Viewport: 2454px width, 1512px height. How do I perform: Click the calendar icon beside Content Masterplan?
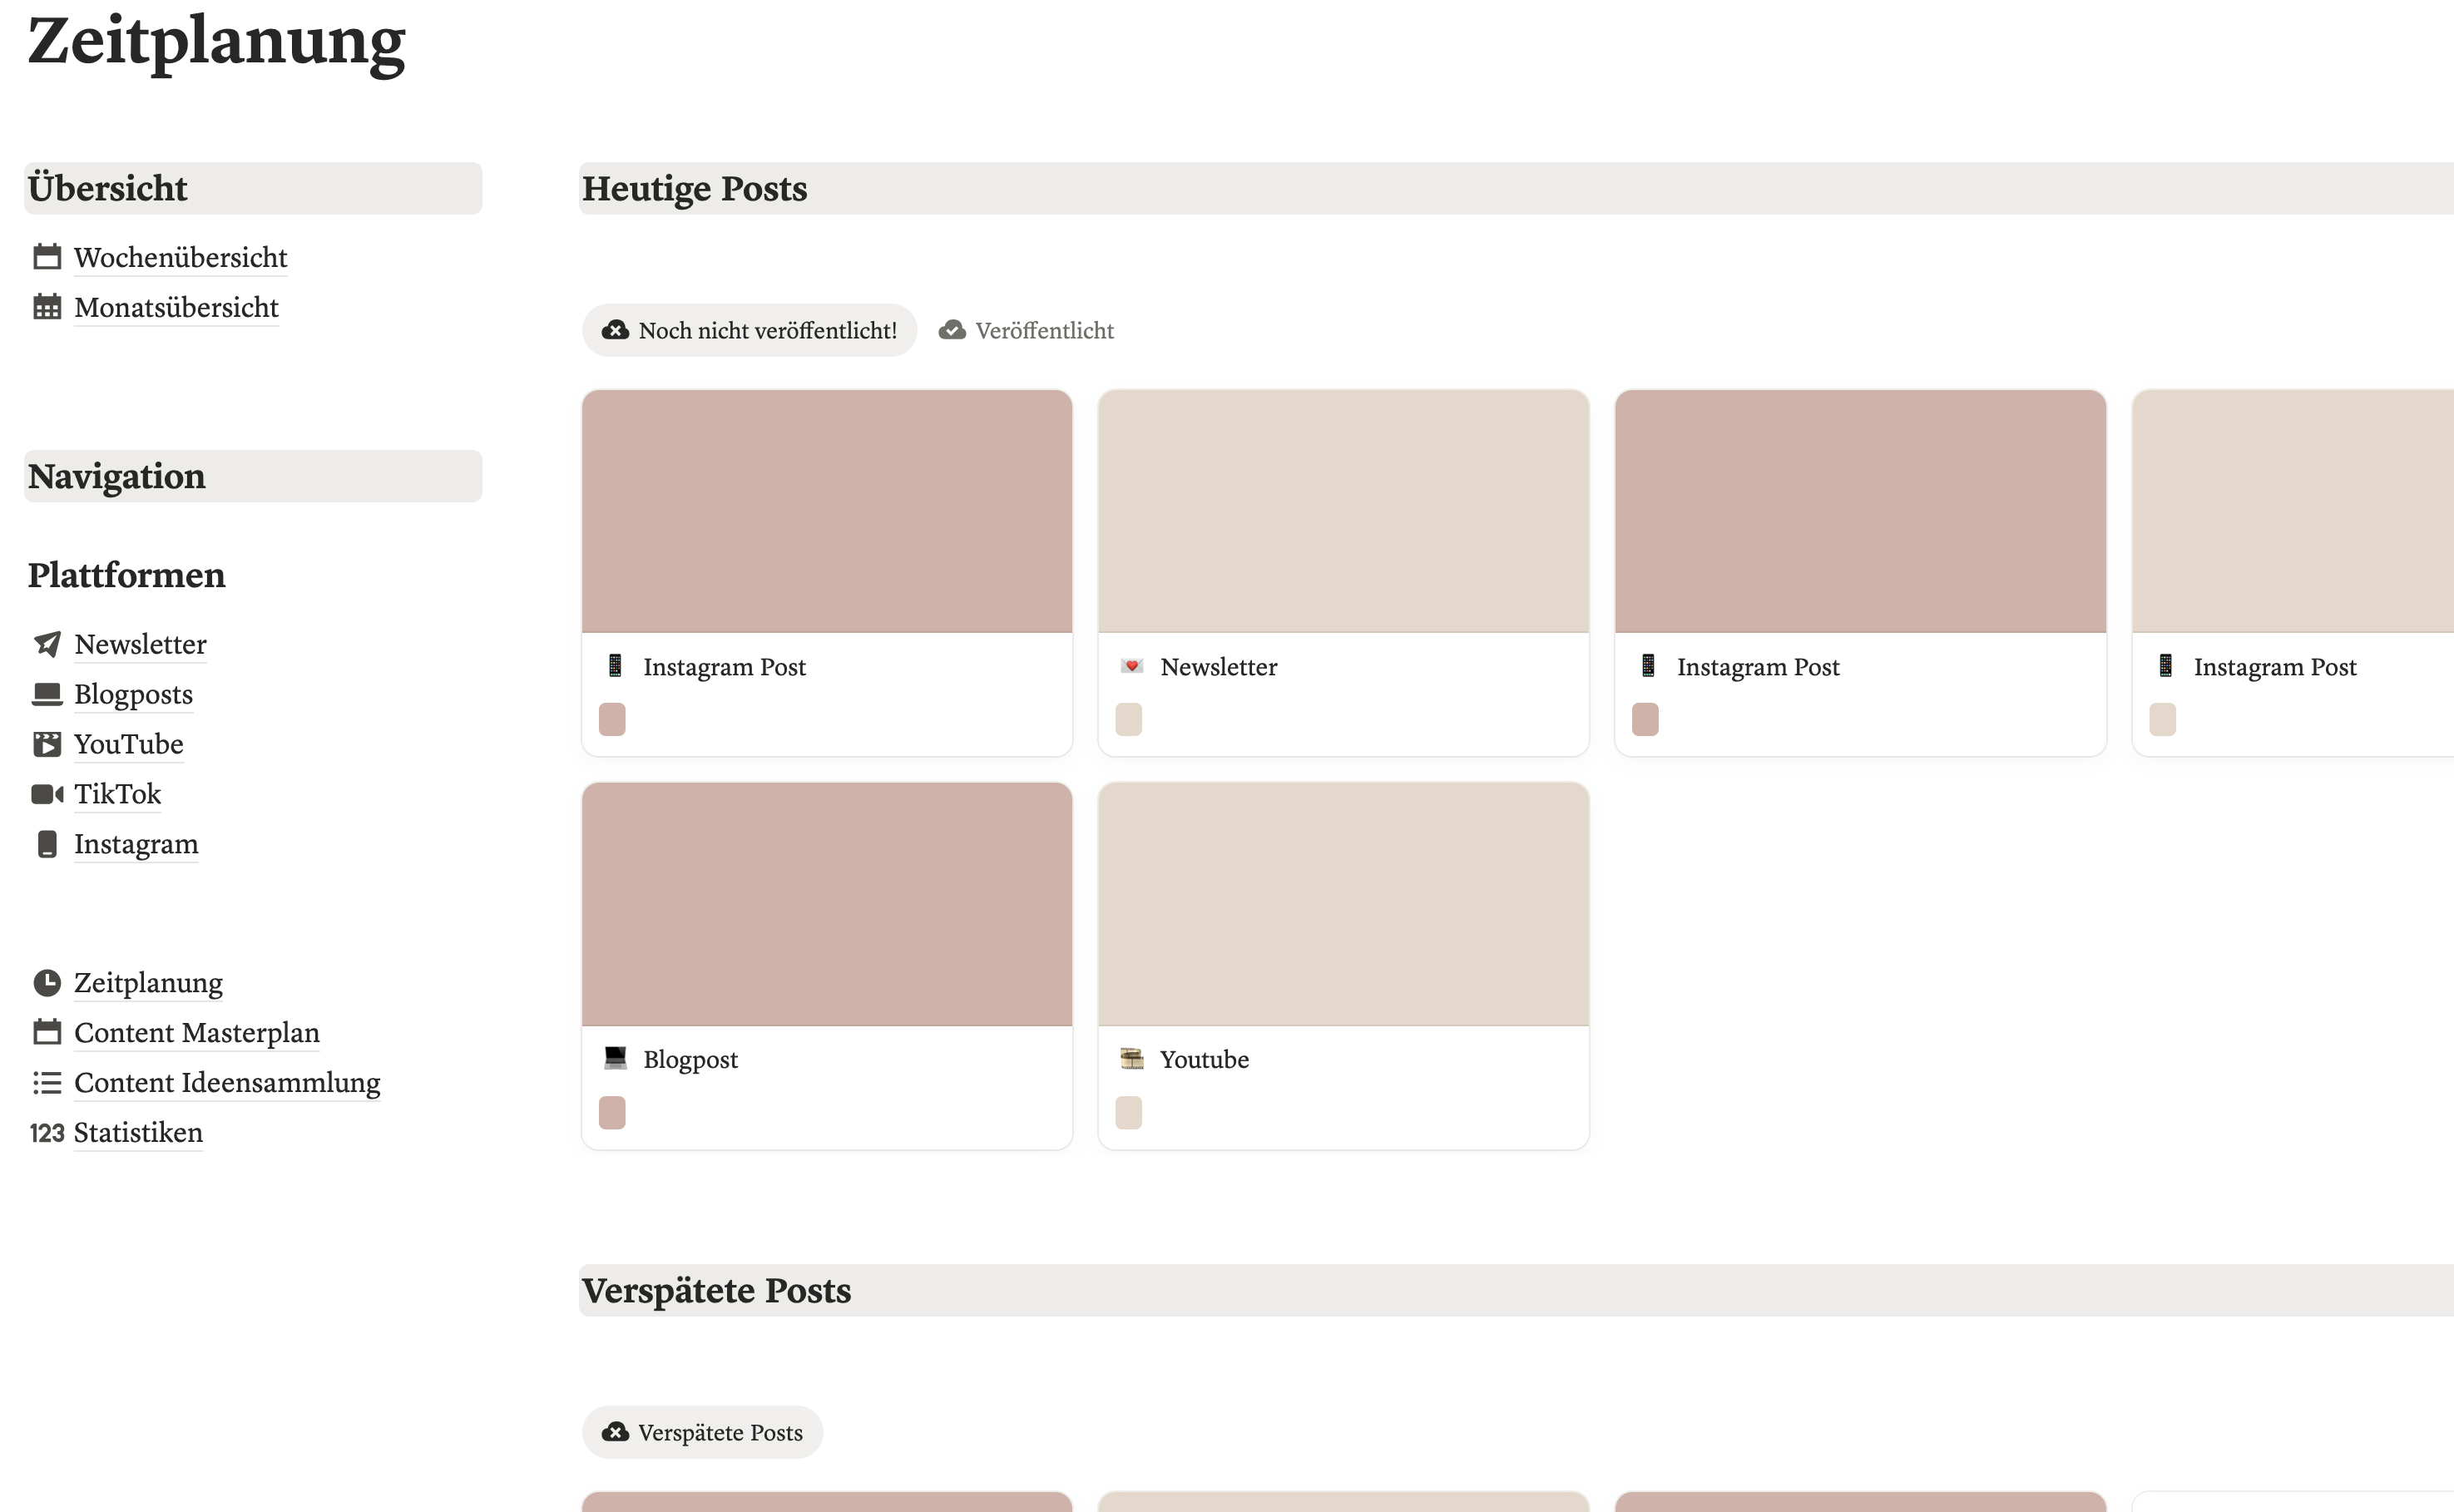point(47,1032)
